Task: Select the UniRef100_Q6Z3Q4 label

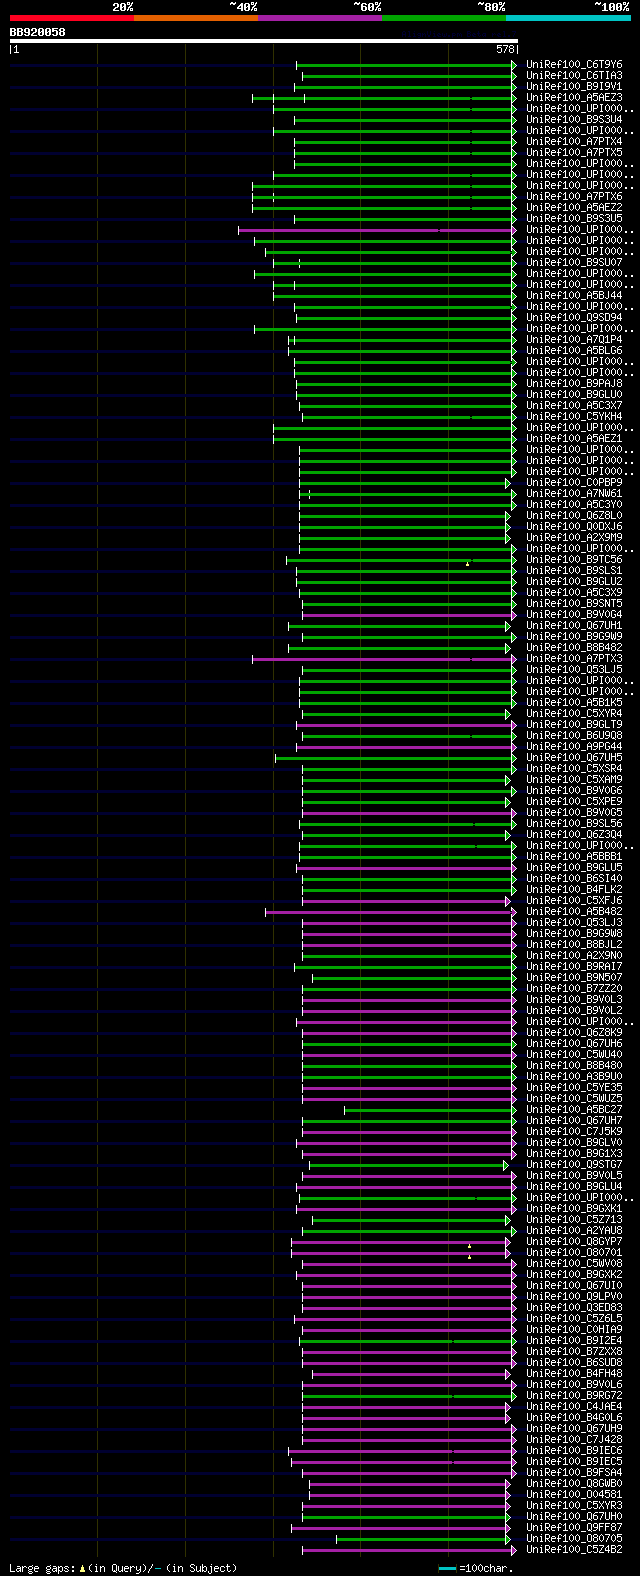Action: point(575,835)
